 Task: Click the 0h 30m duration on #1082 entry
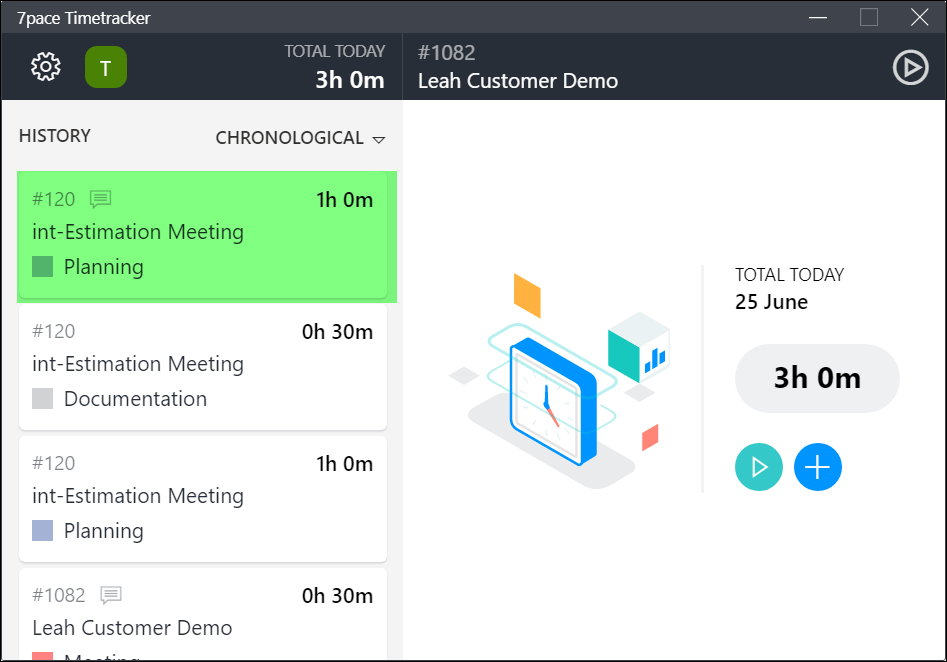click(x=337, y=596)
